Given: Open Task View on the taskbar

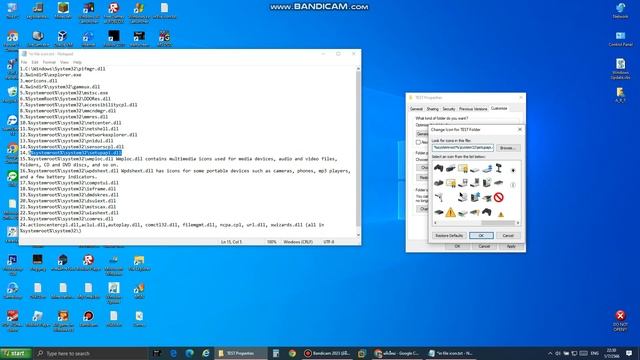Looking at the screenshot, I should (x=157, y=353).
